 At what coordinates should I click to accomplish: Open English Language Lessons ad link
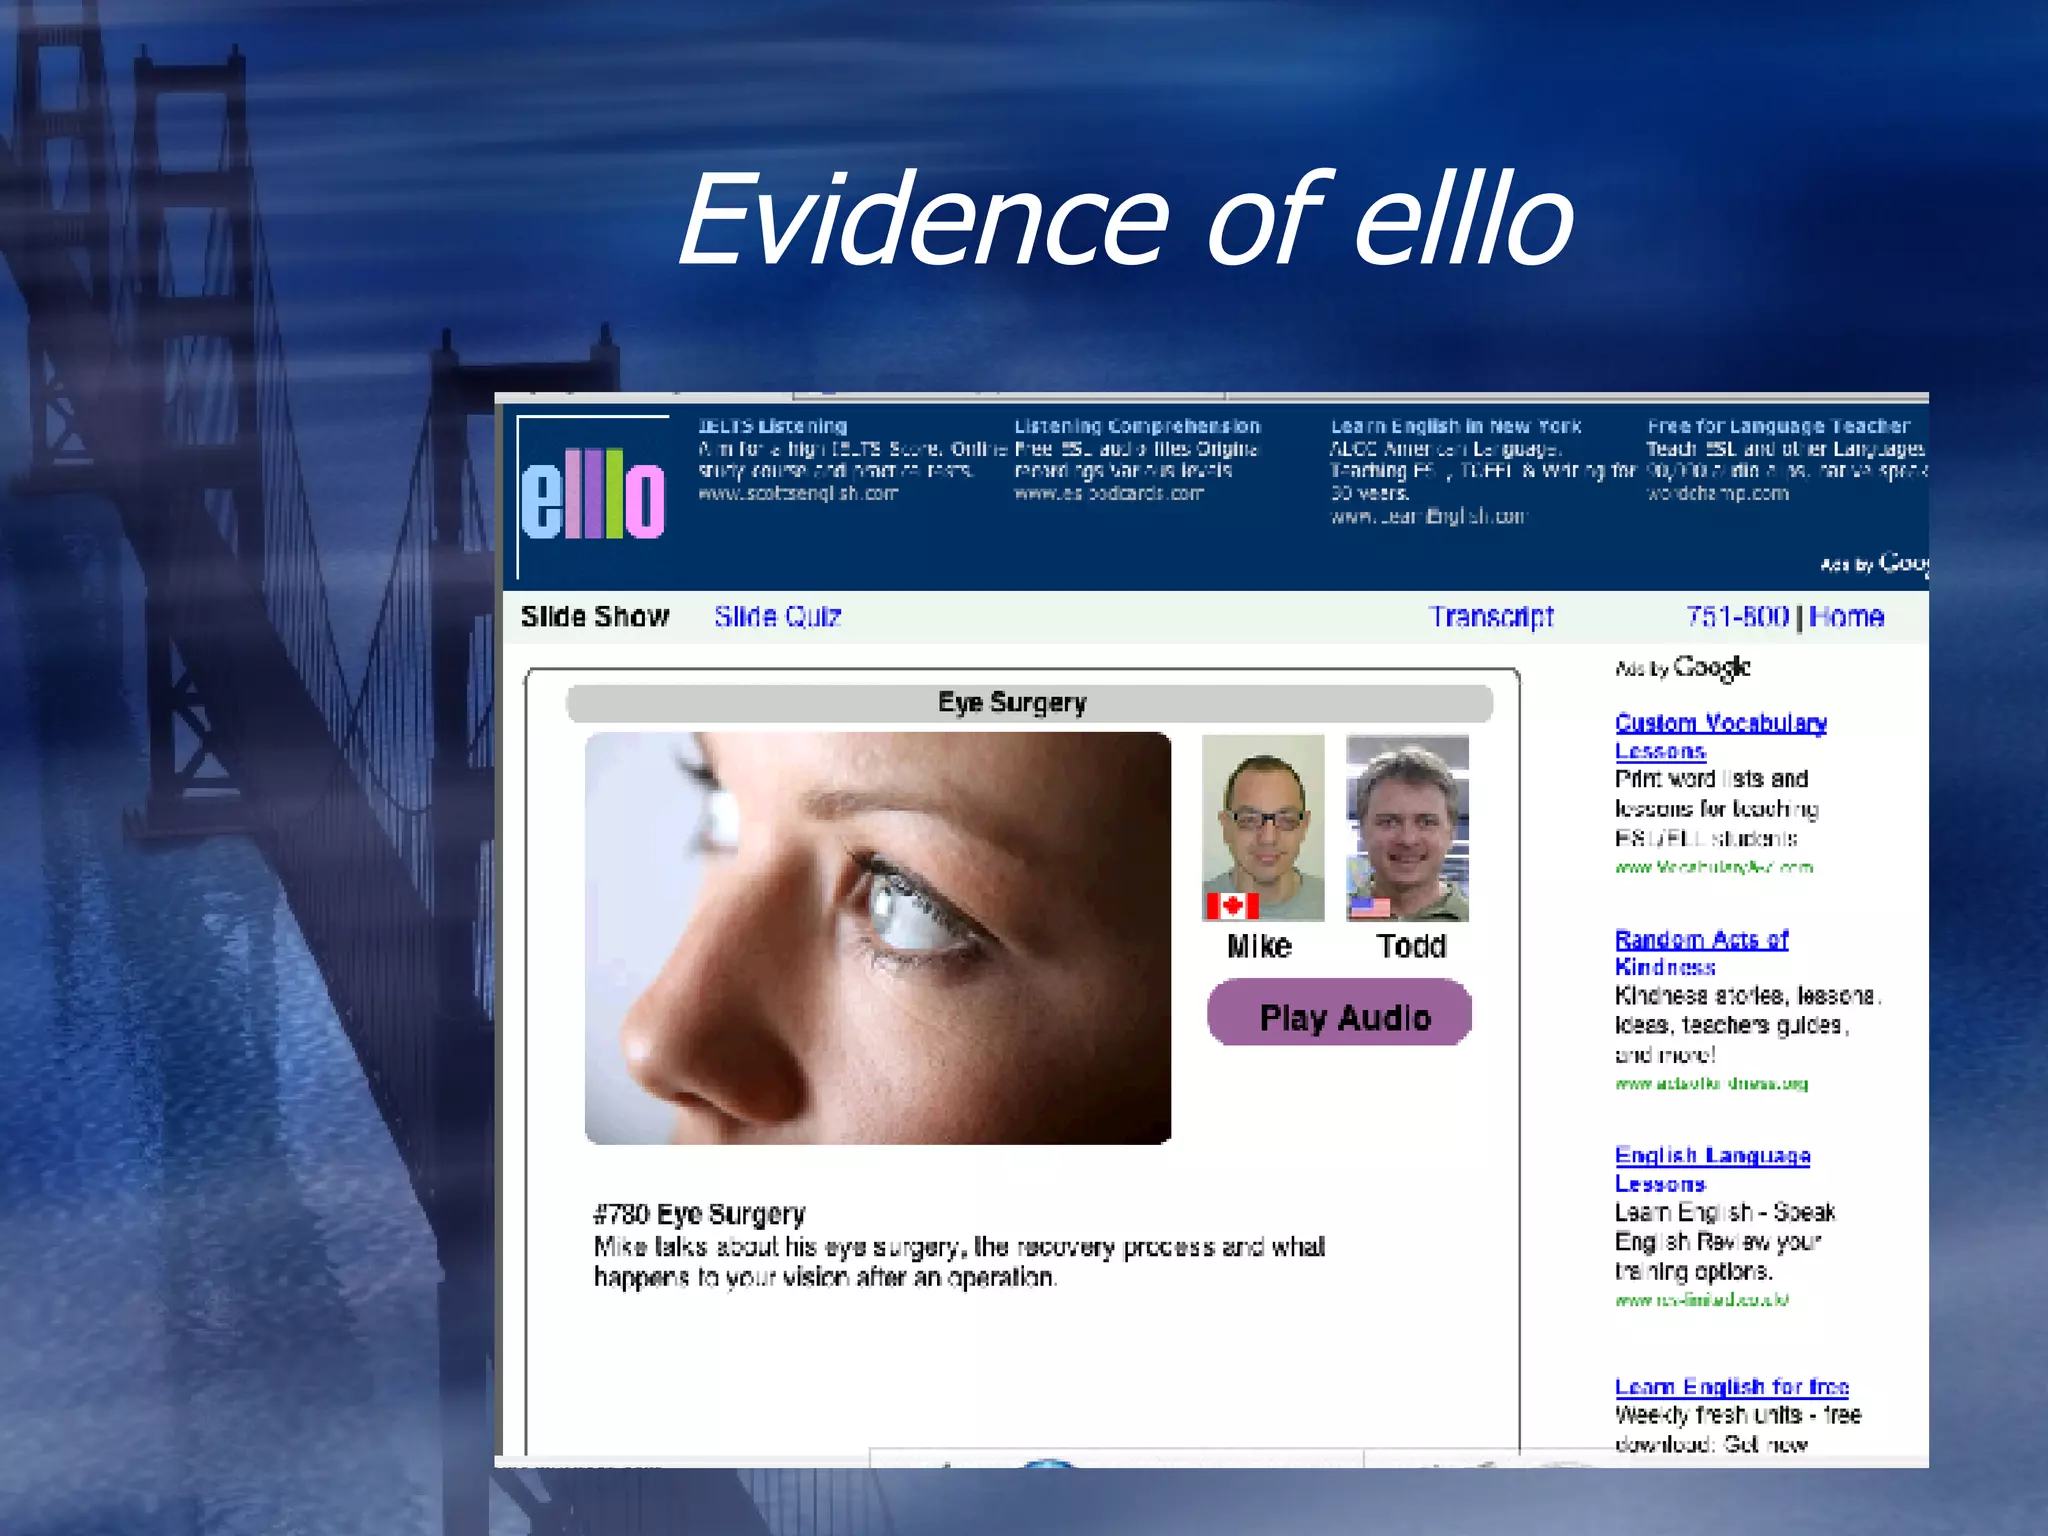[1712, 1168]
